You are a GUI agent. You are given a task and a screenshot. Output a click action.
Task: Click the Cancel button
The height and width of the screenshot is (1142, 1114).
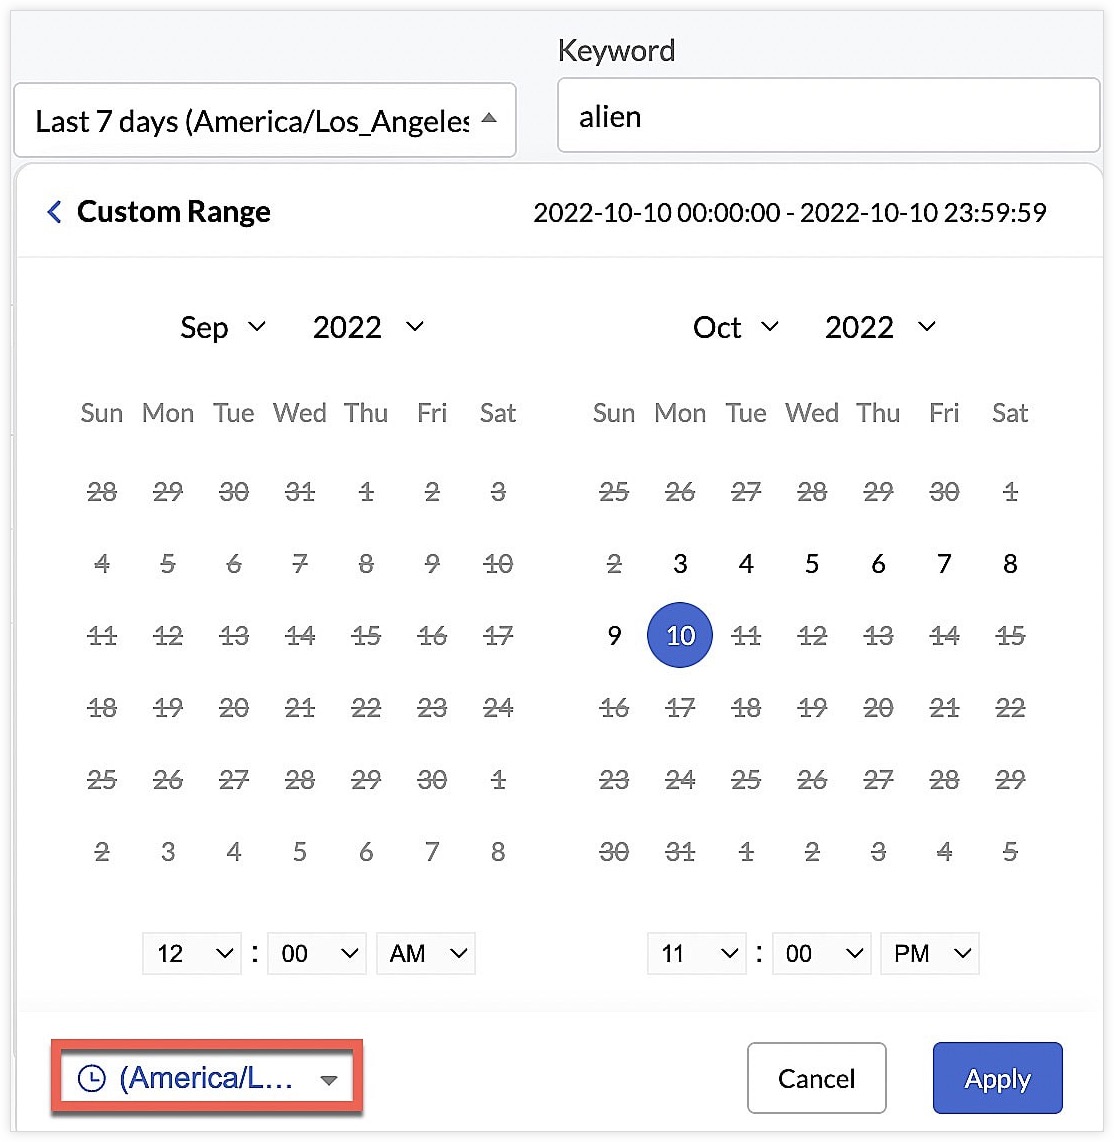(816, 1078)
